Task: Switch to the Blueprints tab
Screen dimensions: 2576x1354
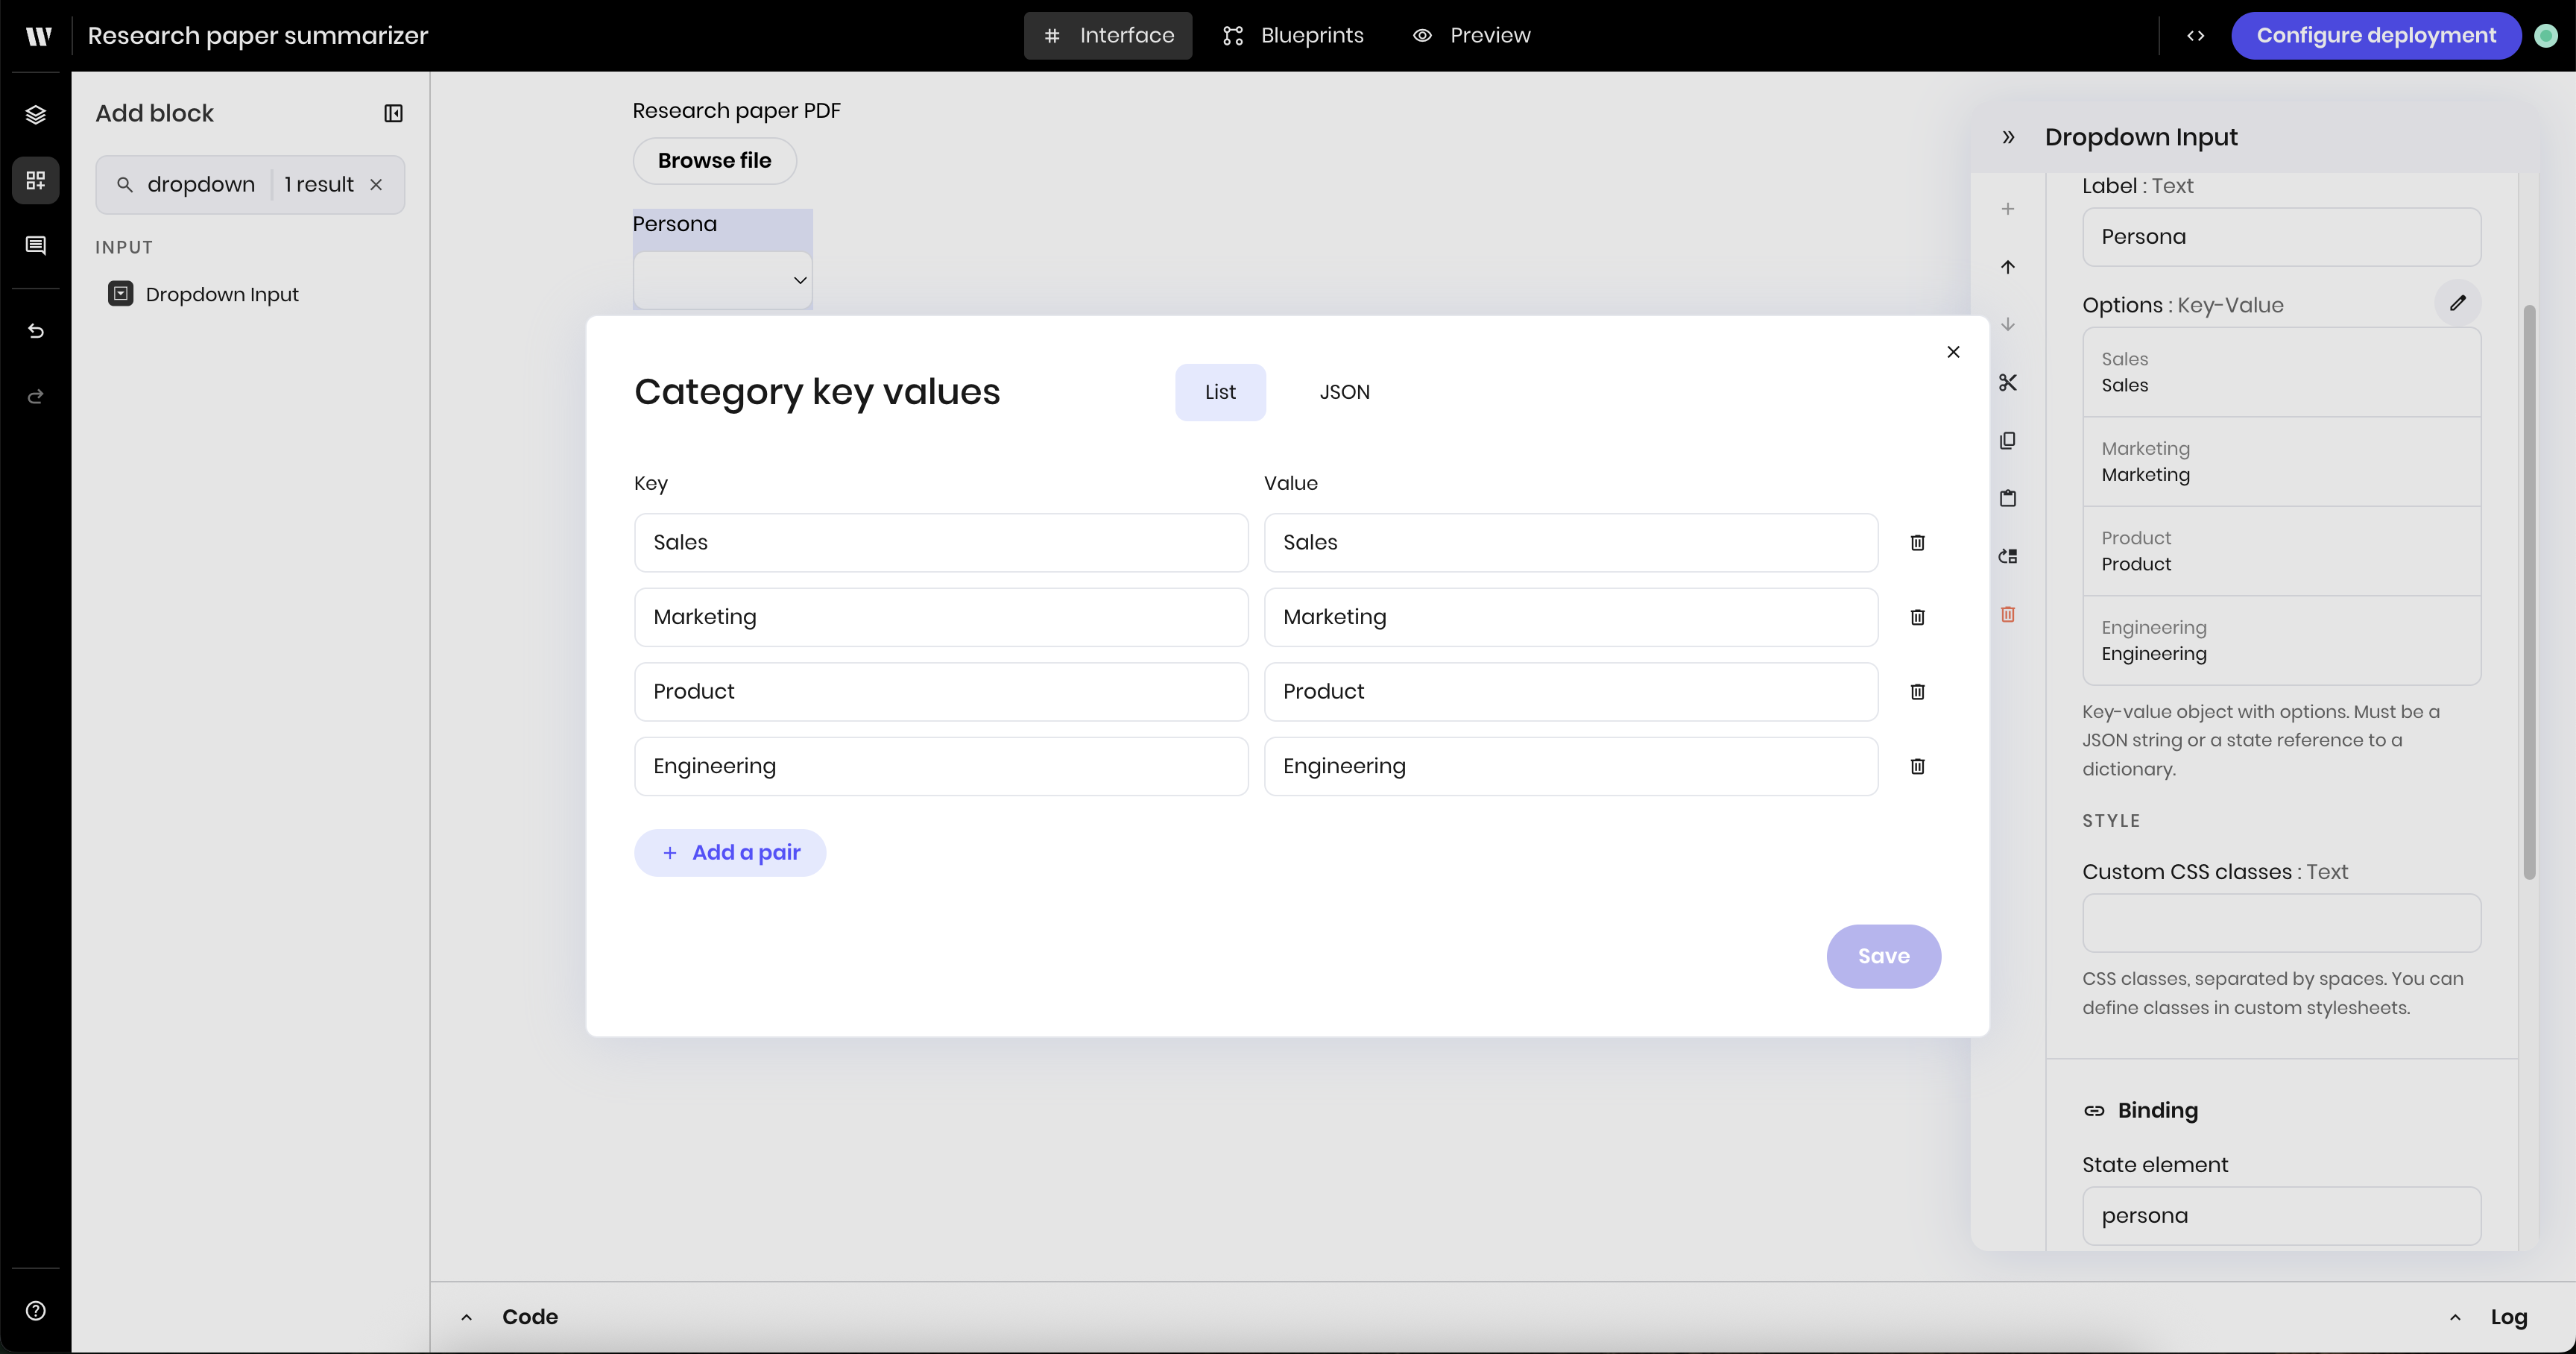Action: click(x=1293, y=36)
